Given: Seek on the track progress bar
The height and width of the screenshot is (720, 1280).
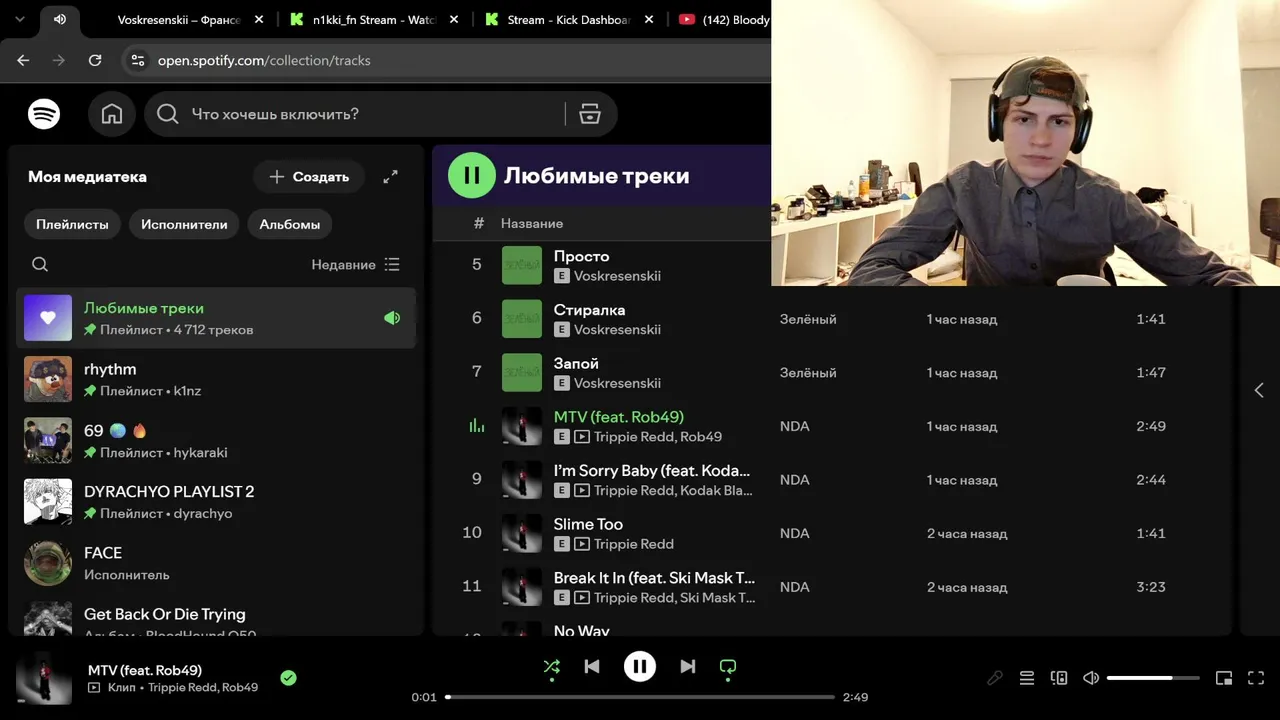Looking at the screenshot, I should (640, 697).
